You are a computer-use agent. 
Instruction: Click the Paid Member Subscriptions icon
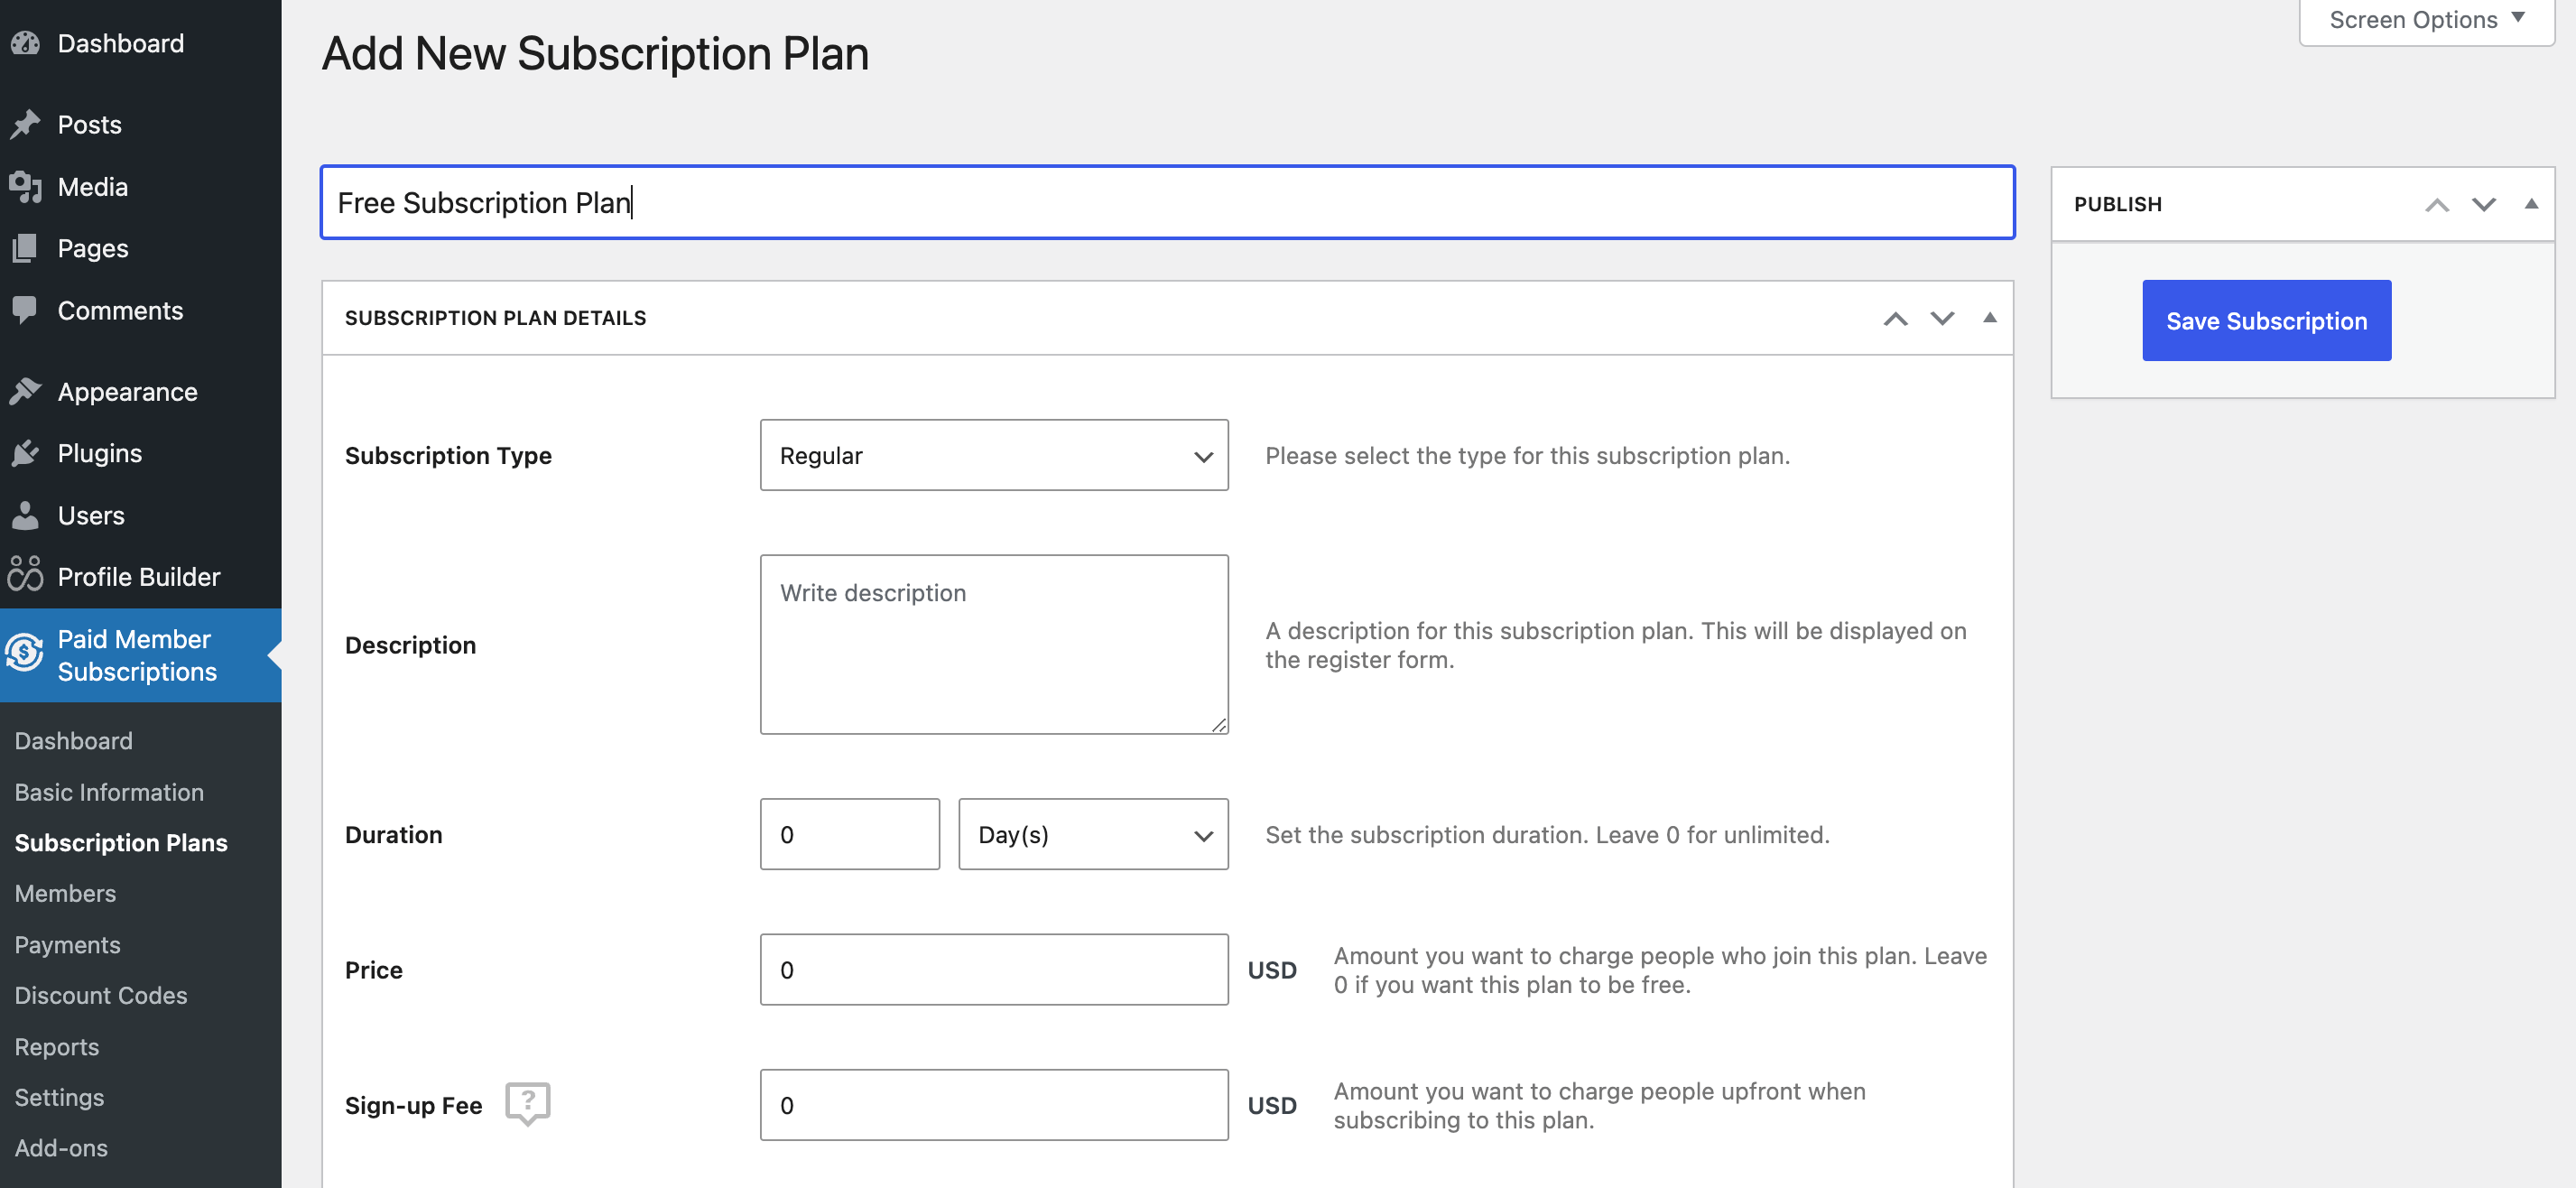coord(25,654)
